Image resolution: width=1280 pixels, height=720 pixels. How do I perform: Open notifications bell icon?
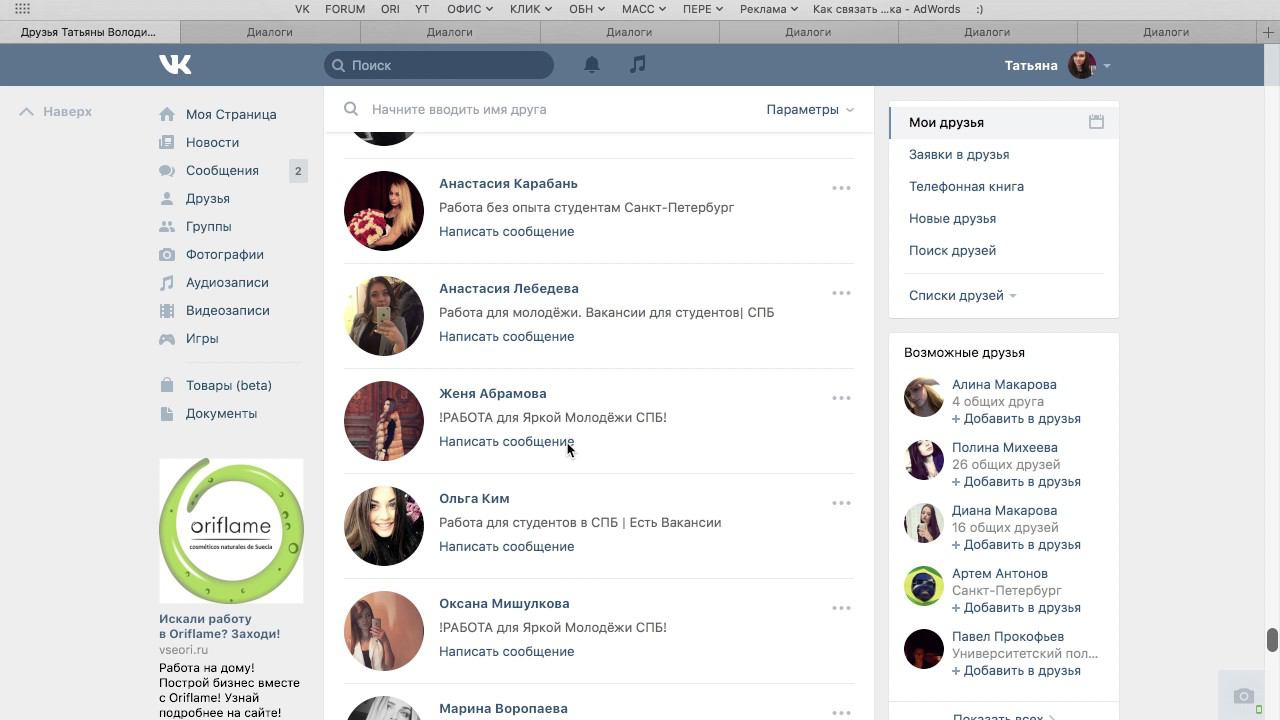click(x=592, y=65)
